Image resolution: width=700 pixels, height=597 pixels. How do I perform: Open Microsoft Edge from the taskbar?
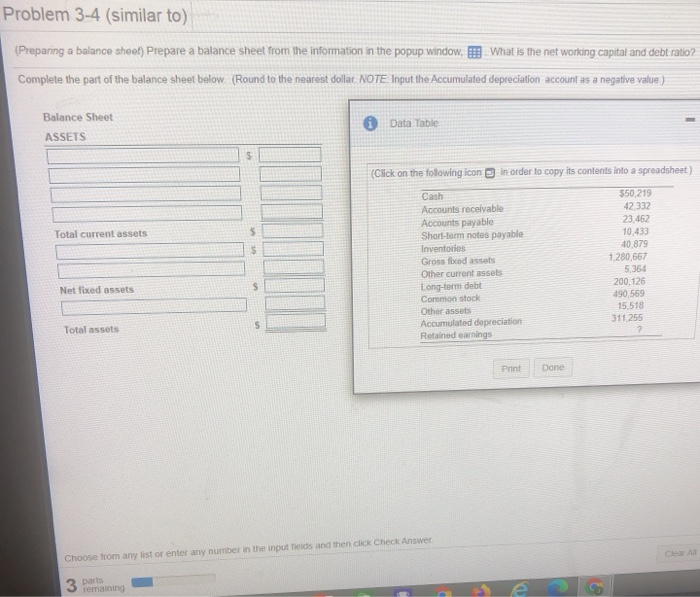558,588
